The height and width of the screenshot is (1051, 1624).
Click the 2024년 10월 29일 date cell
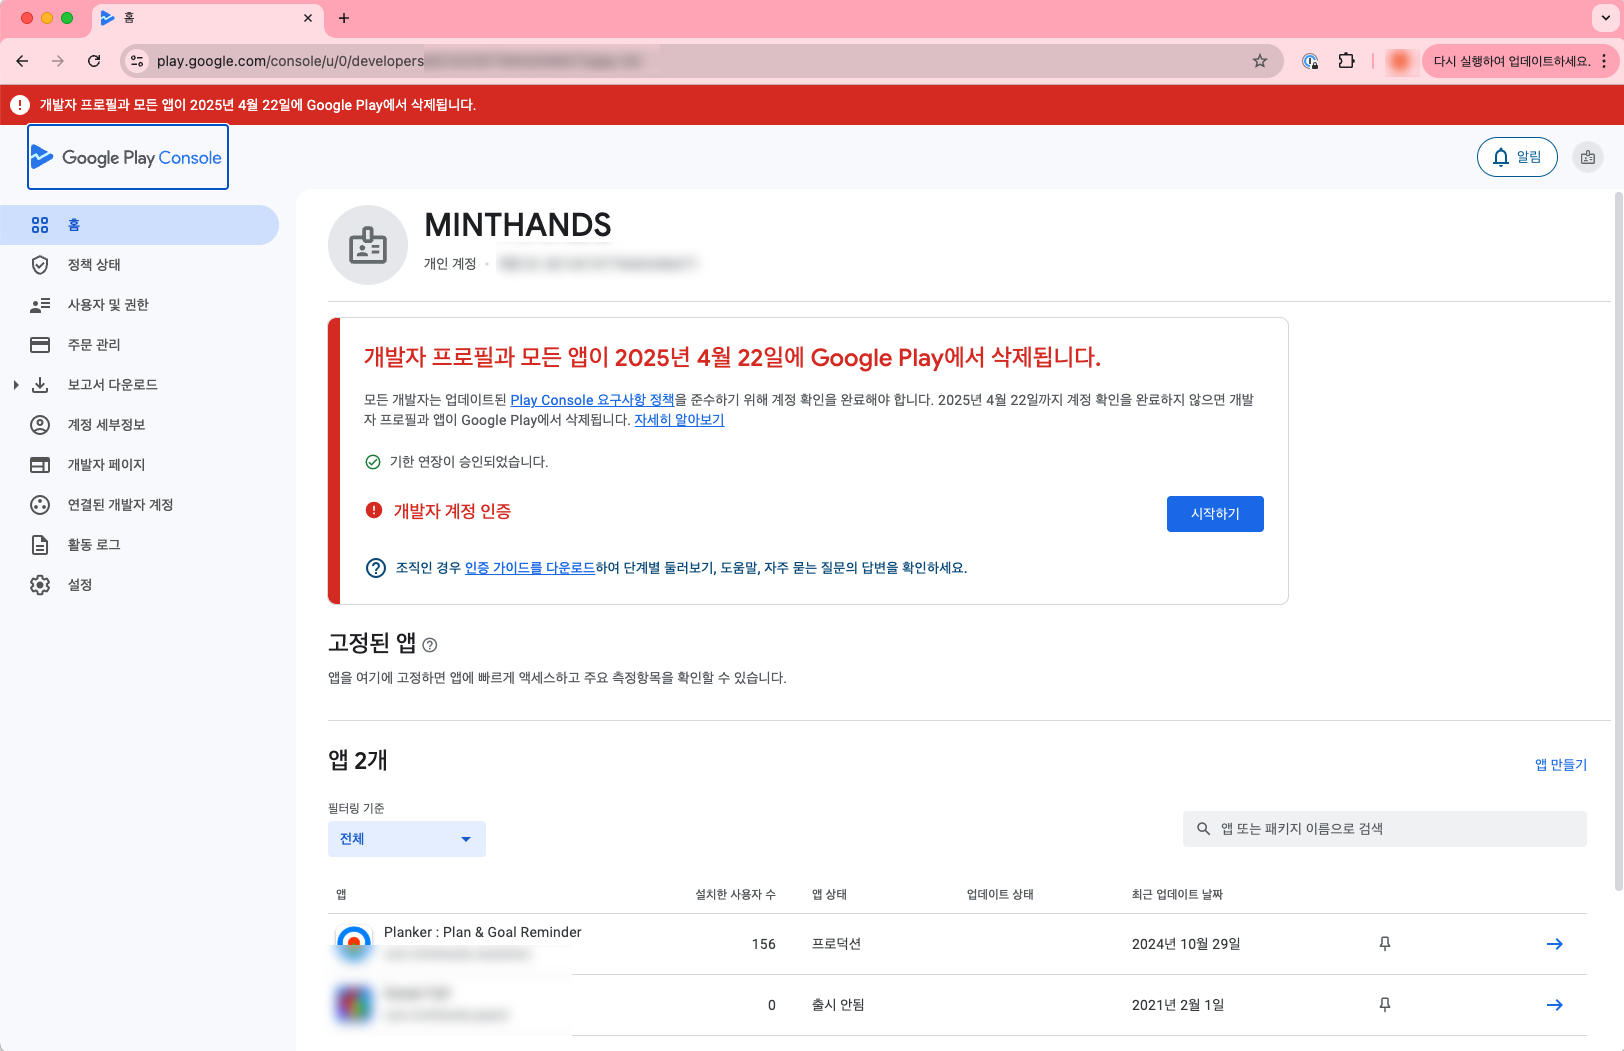pyautogui.click(x=1186, y=944)
